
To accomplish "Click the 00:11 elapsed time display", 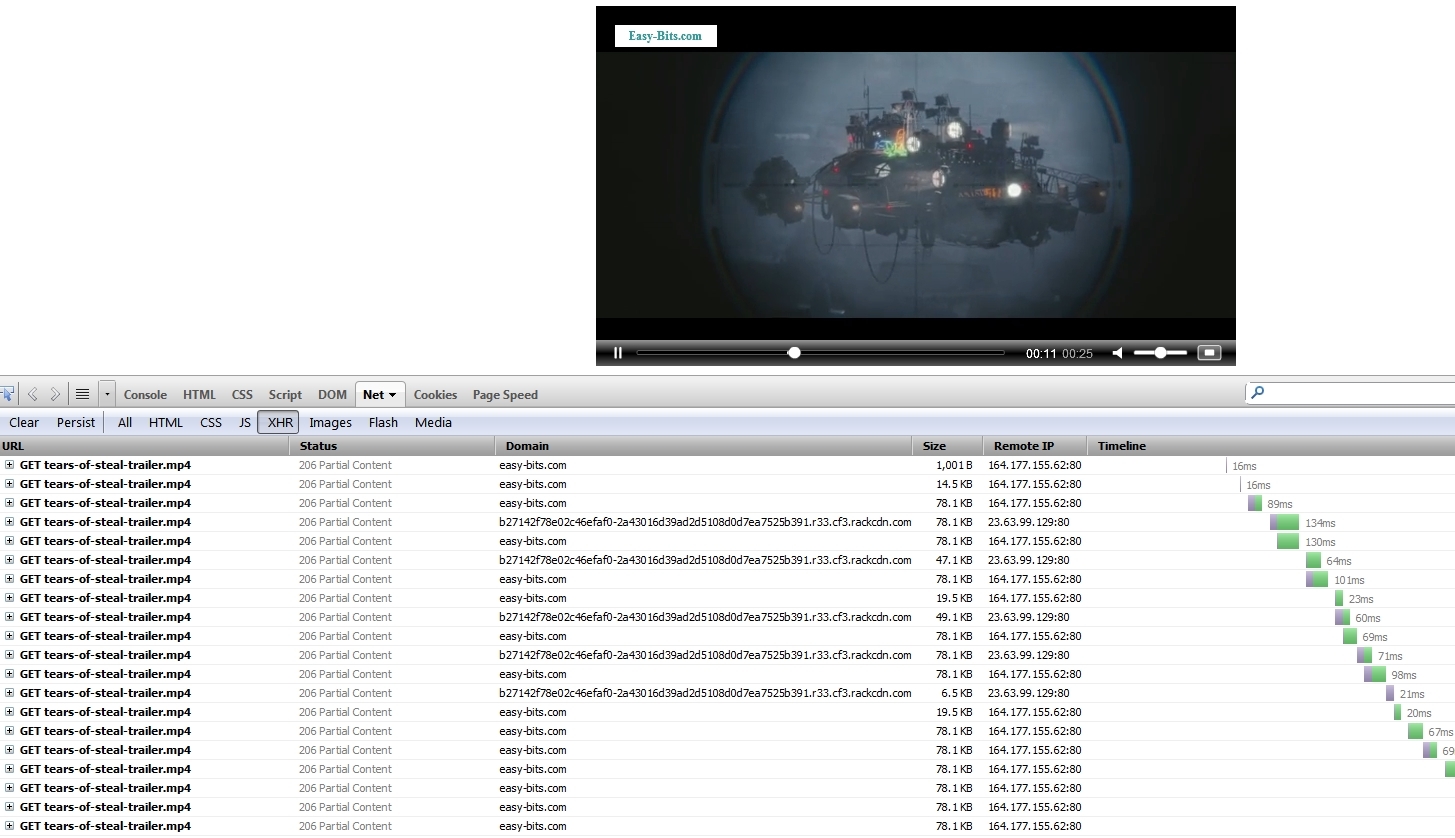I will (x=1041, y=354).
